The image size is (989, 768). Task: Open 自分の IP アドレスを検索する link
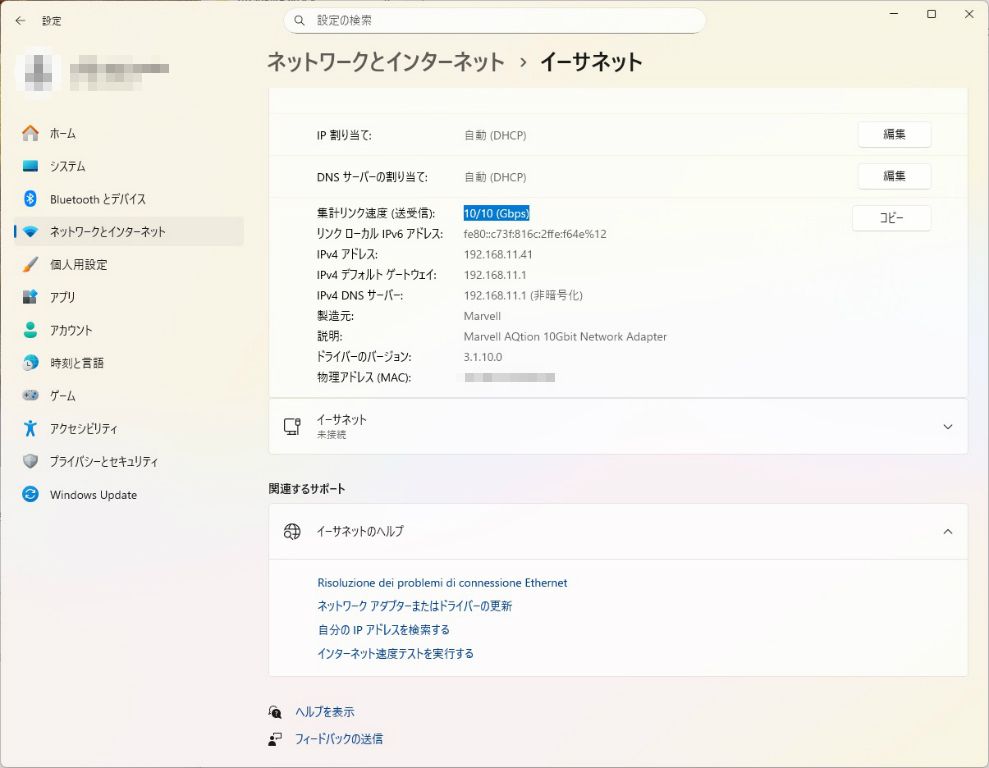pyautogui.click(x=383, y=629)
